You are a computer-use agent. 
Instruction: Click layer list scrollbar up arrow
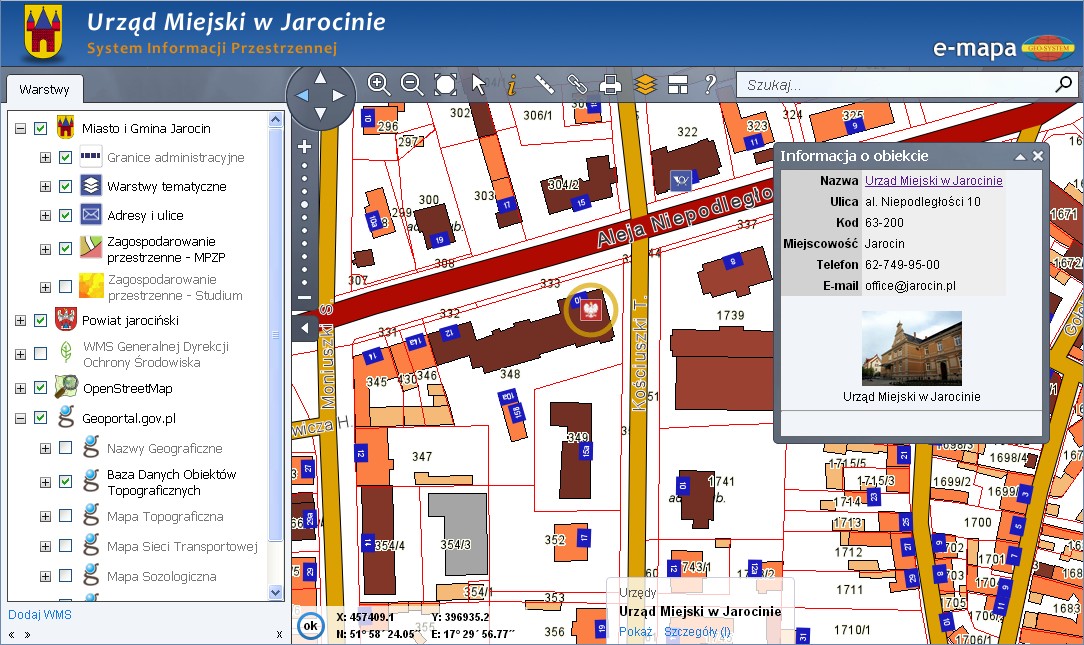(x=275, y=120)
